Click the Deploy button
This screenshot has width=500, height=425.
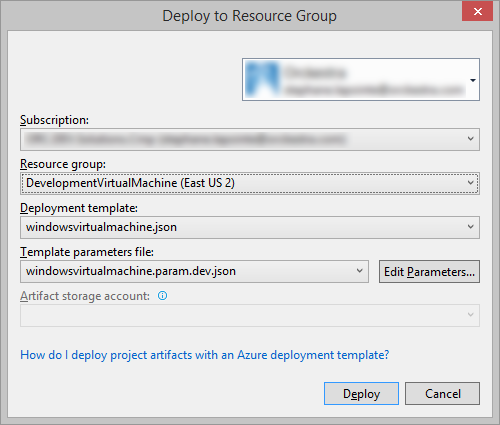(x=361, y=393)
